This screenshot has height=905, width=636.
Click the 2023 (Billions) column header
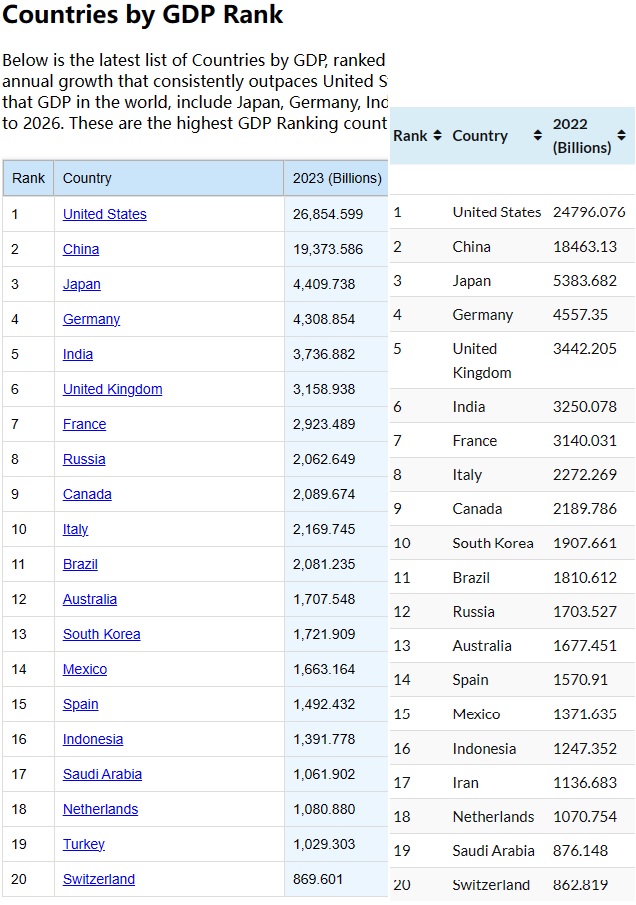pos(336,178)
